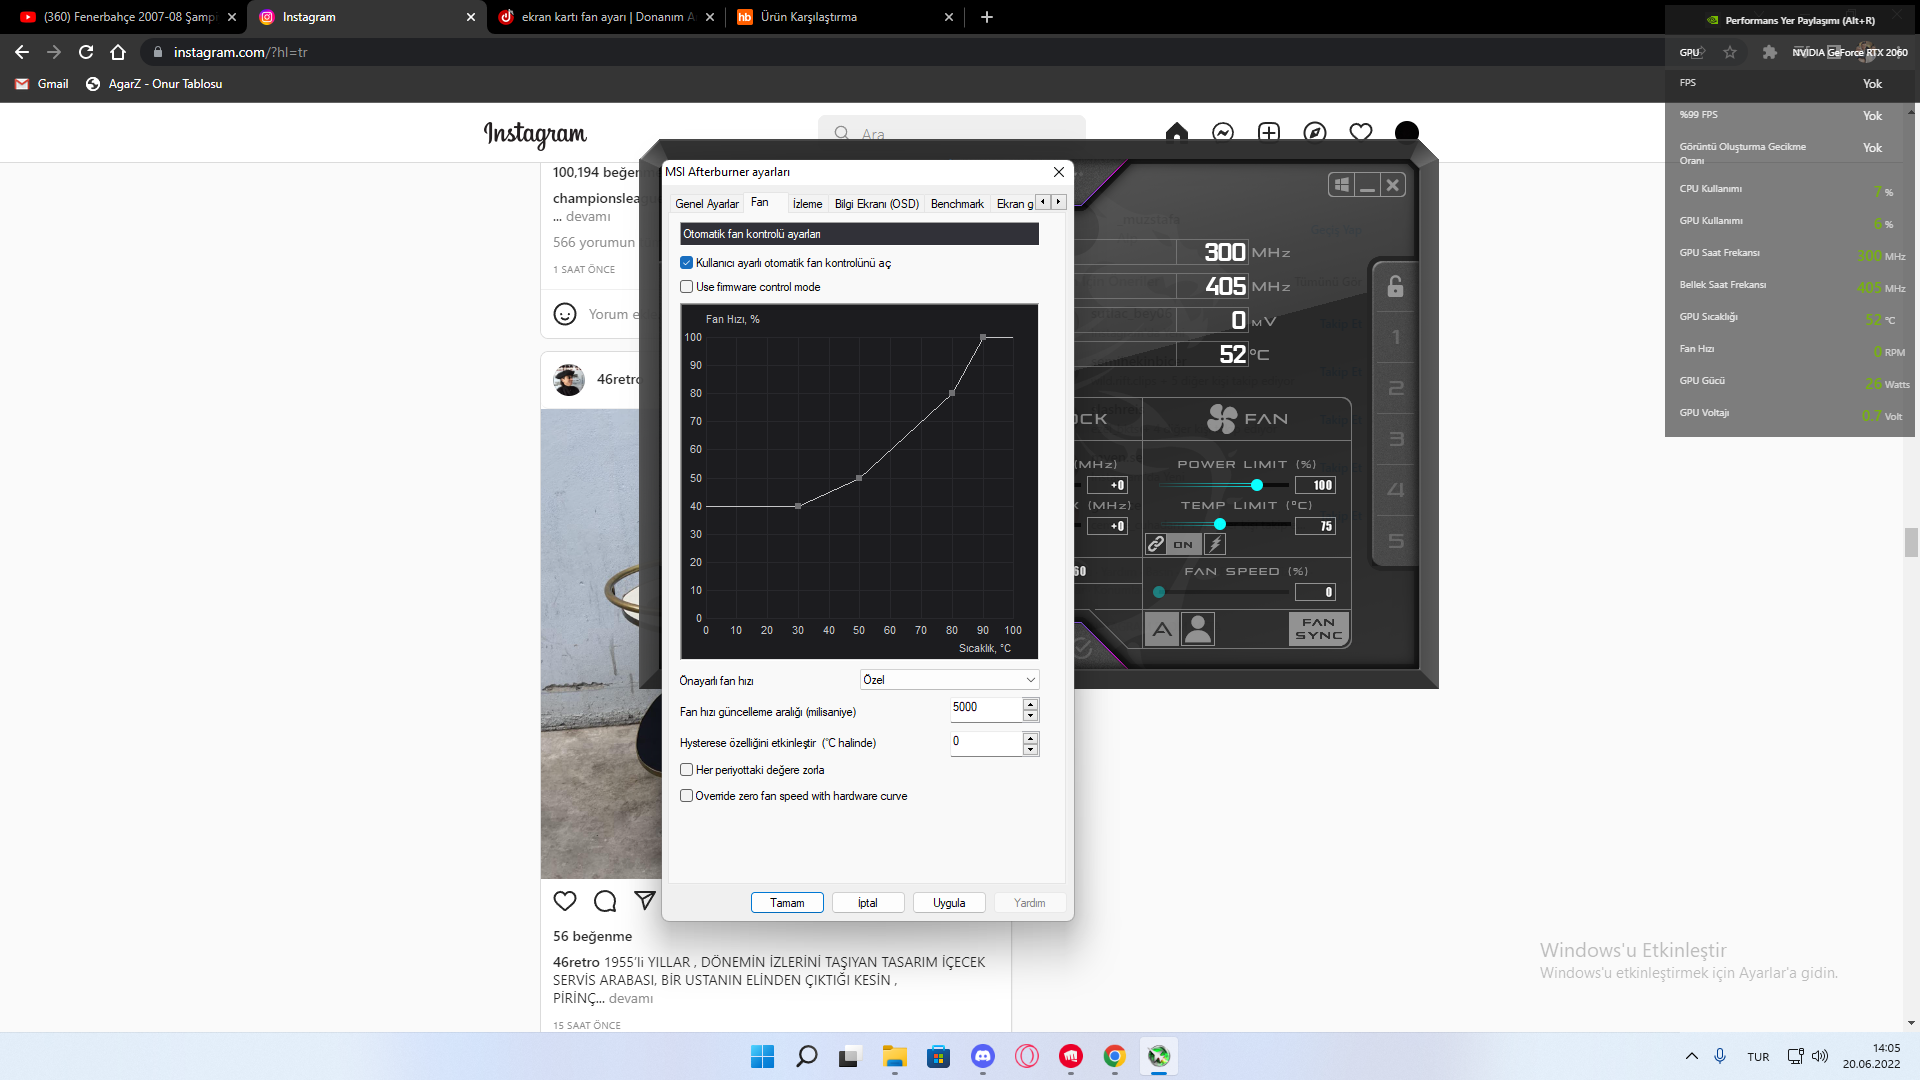Increase fan update interval with up stepper
Viewport: 1920px width, 1080px height.
click(1030, 704)
